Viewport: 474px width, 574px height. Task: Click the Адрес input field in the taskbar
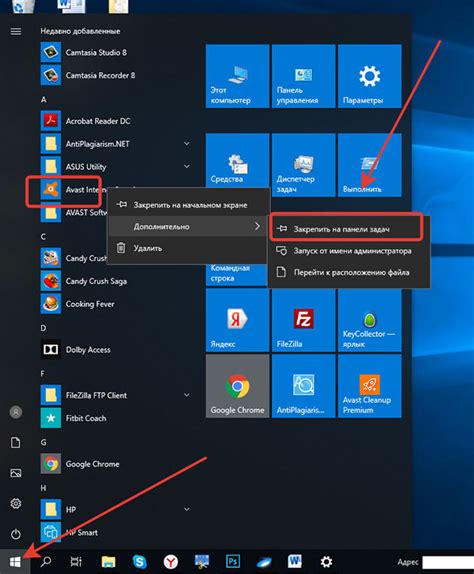tap(448, 562)
